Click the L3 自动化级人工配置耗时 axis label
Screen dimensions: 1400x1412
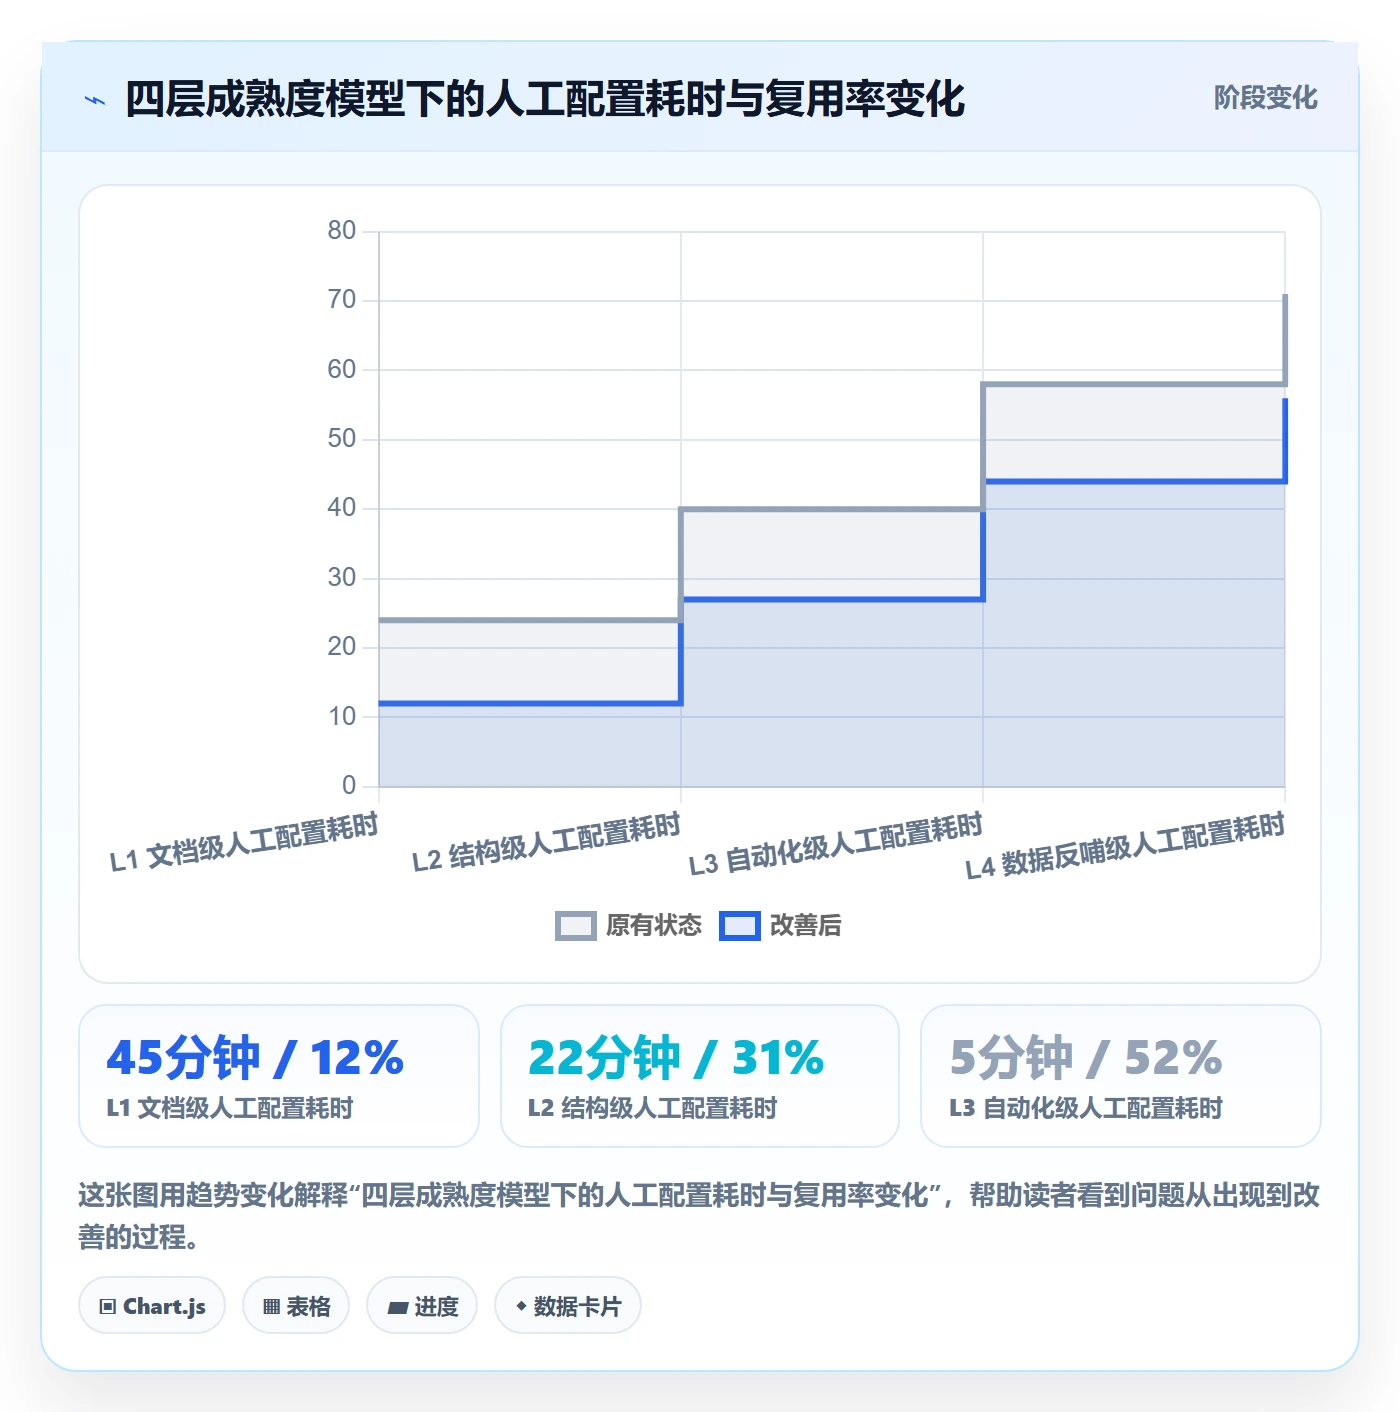[836, 844]
